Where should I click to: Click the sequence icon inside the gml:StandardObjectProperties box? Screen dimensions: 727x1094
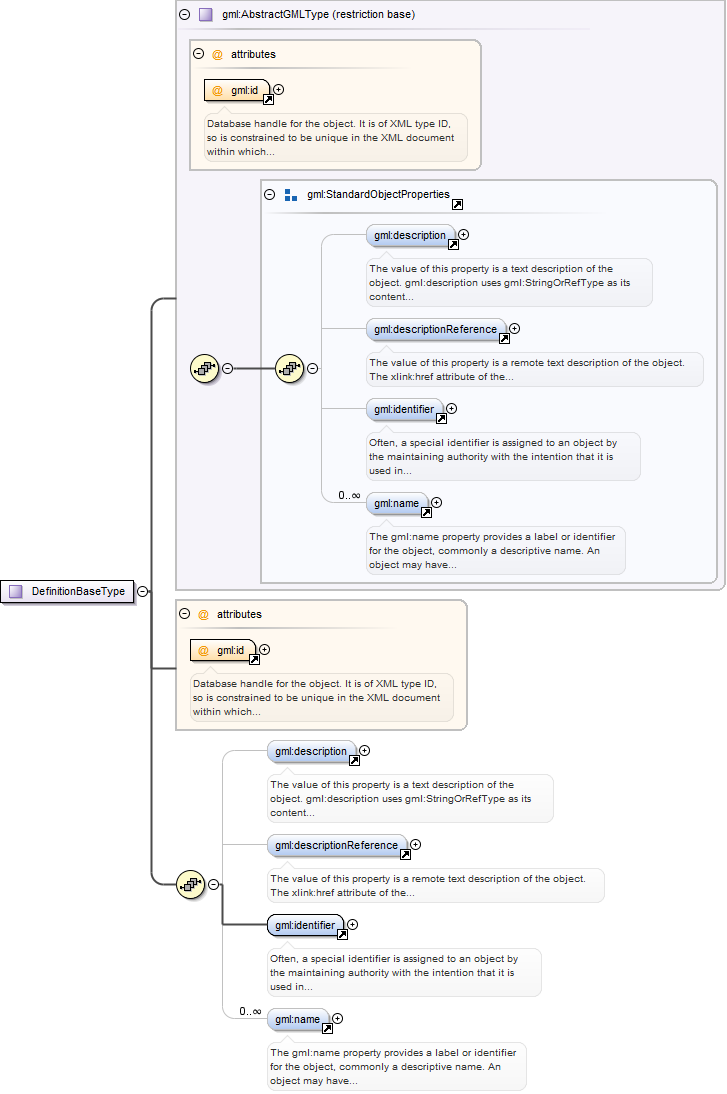(289, 368)
